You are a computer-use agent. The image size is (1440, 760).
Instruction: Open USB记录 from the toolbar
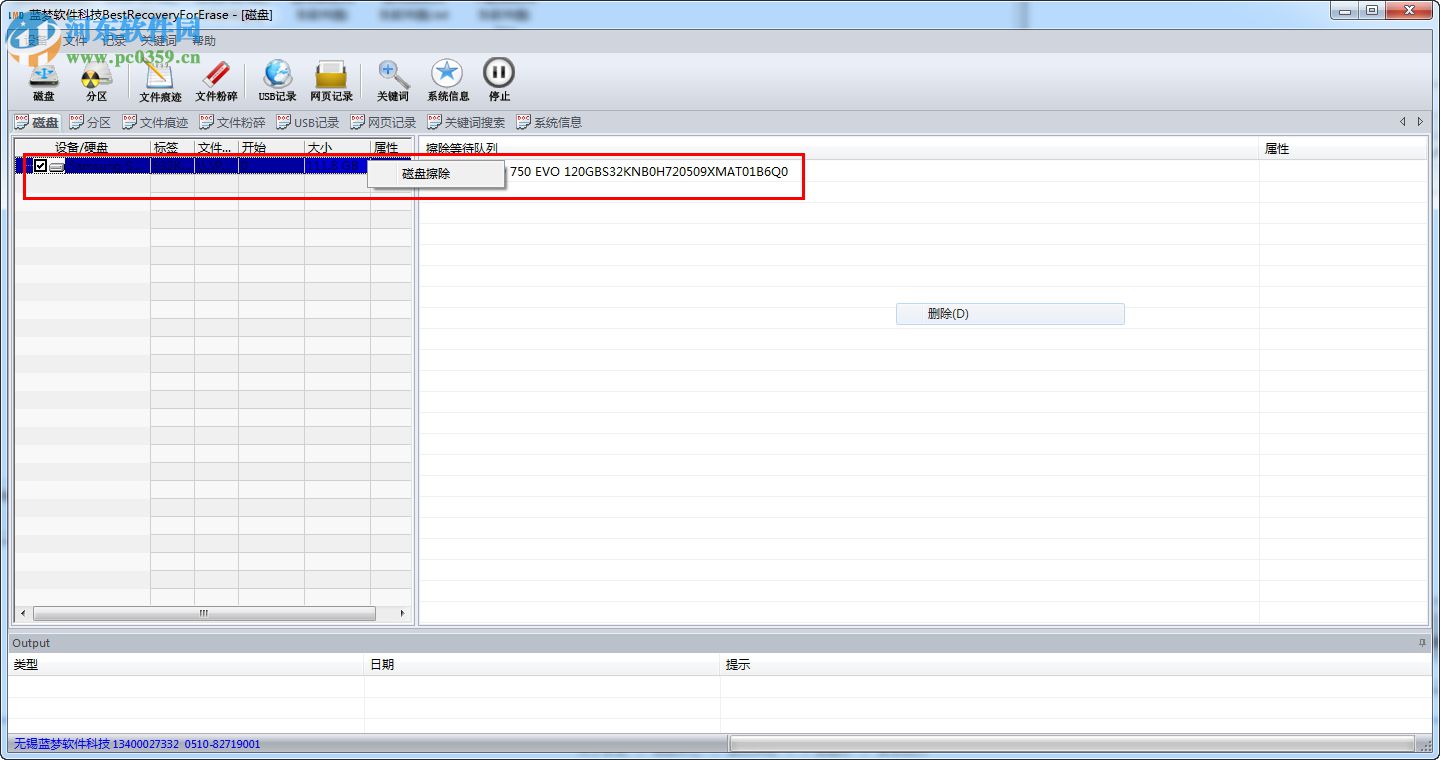(277, 80)
